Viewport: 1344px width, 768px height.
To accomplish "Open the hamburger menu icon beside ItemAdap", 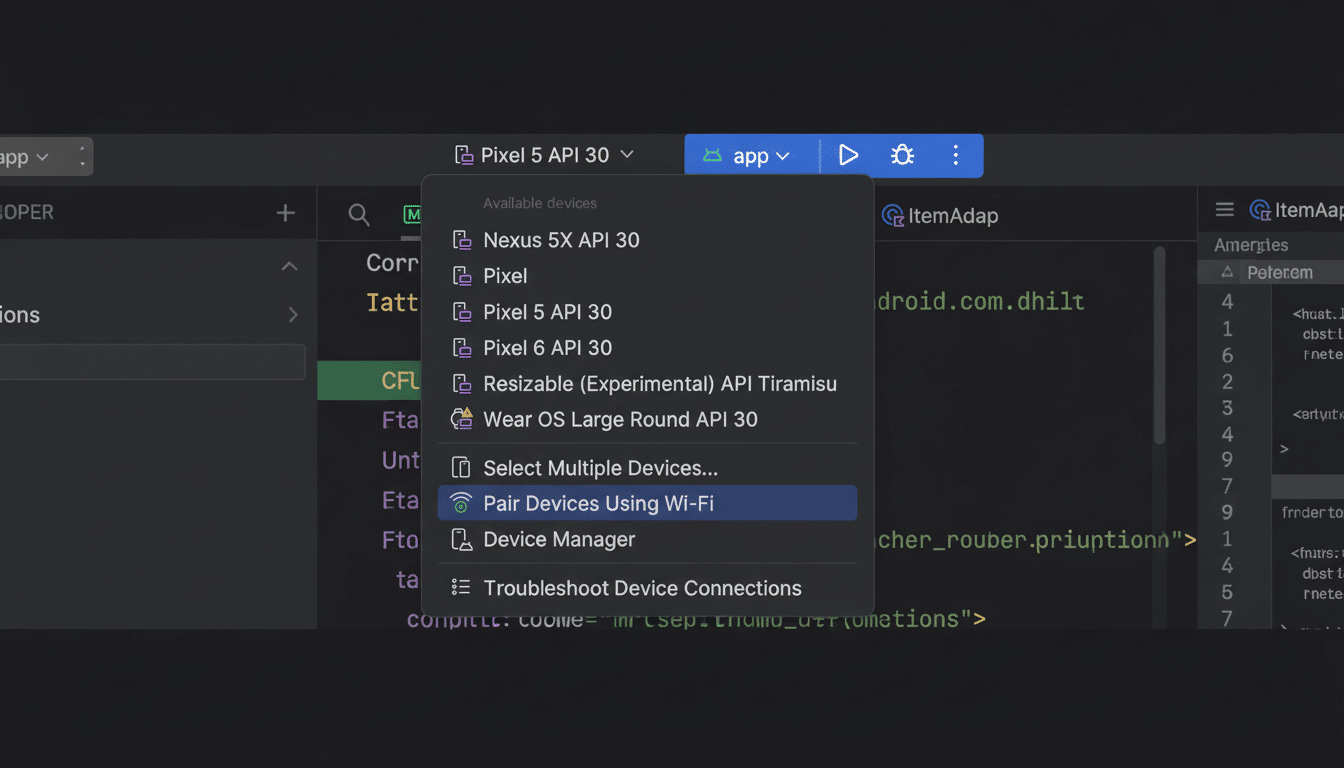I will point(1224,209).
